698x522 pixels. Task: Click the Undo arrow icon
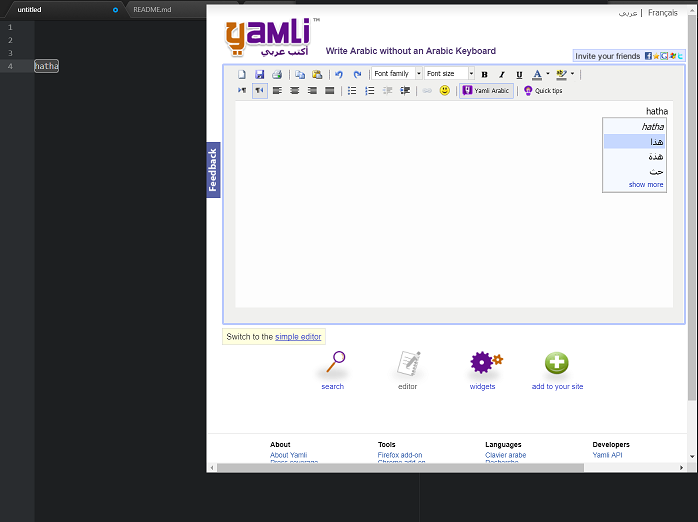(x=339, y=74)
